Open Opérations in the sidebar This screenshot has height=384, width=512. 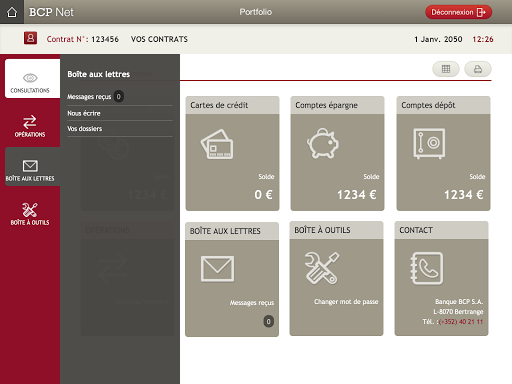coord(30,126)
